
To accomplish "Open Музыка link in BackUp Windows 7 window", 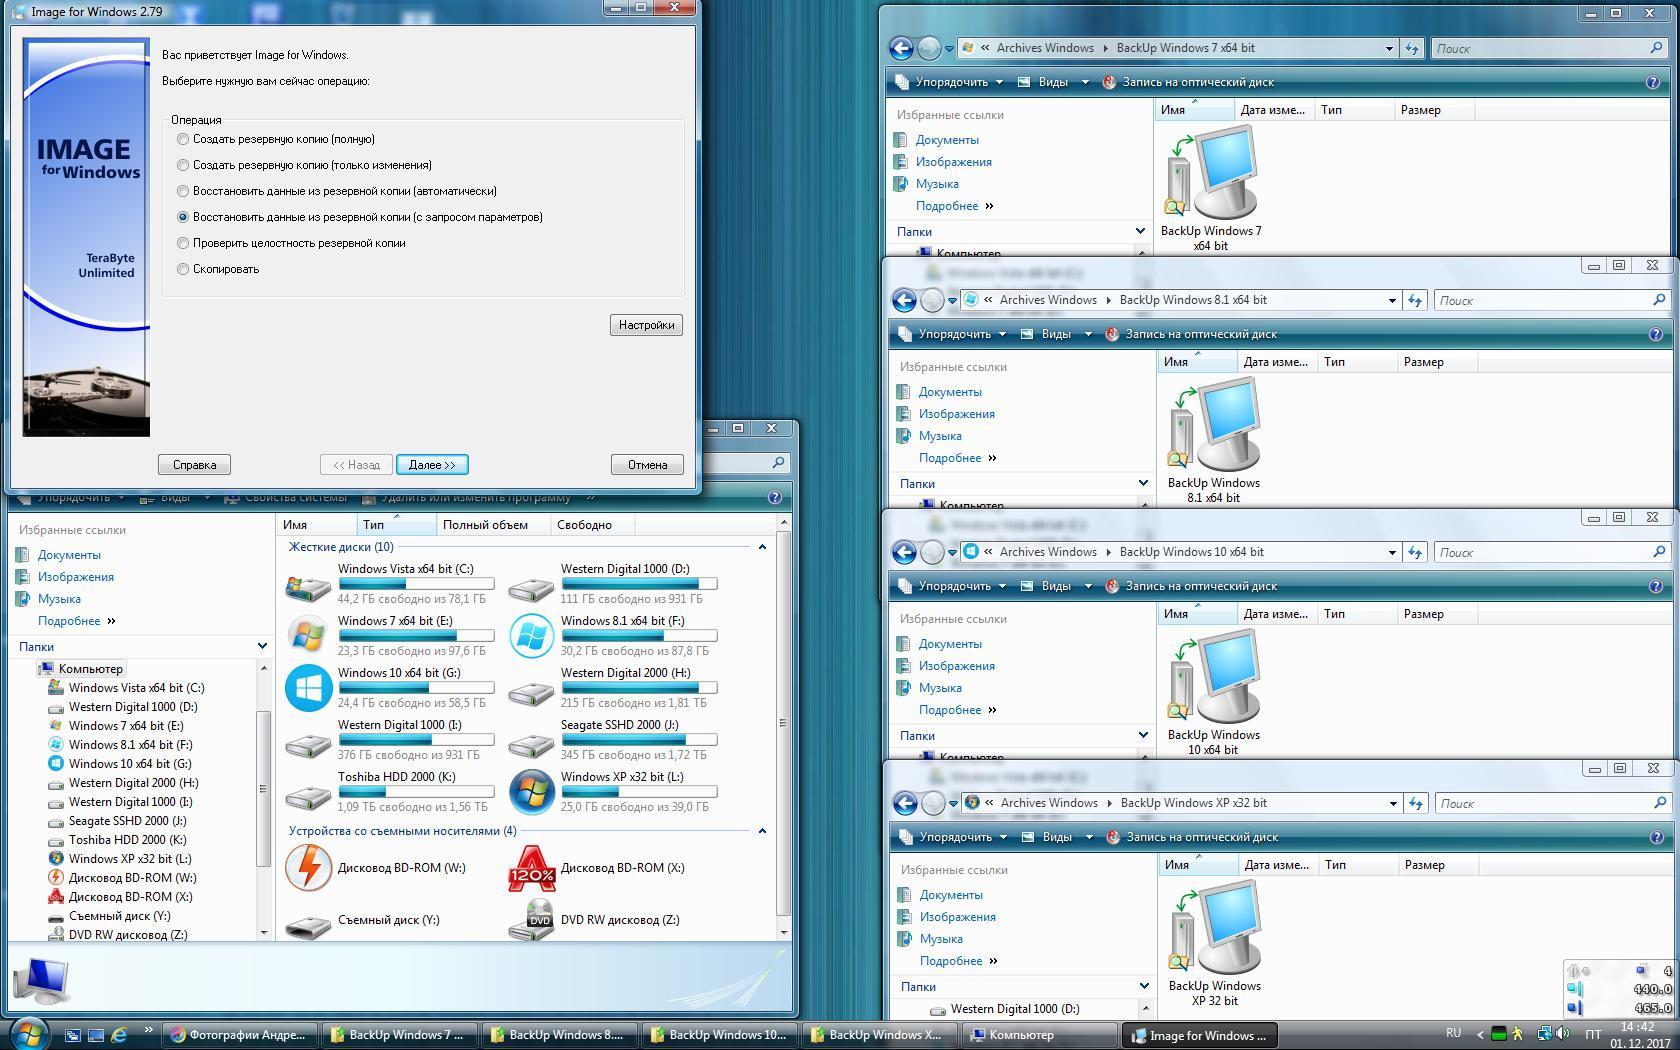I will [937, 184].
